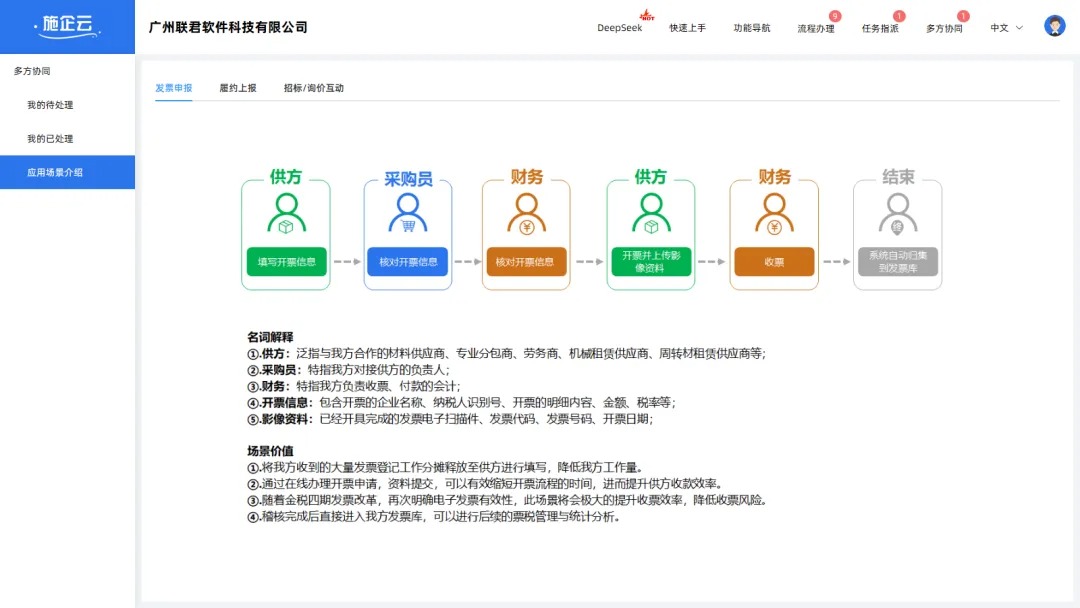Screen dimensions: 1080x608
Task: Switch to the 履约上报 tab
Action: click(x=238, y=88)
